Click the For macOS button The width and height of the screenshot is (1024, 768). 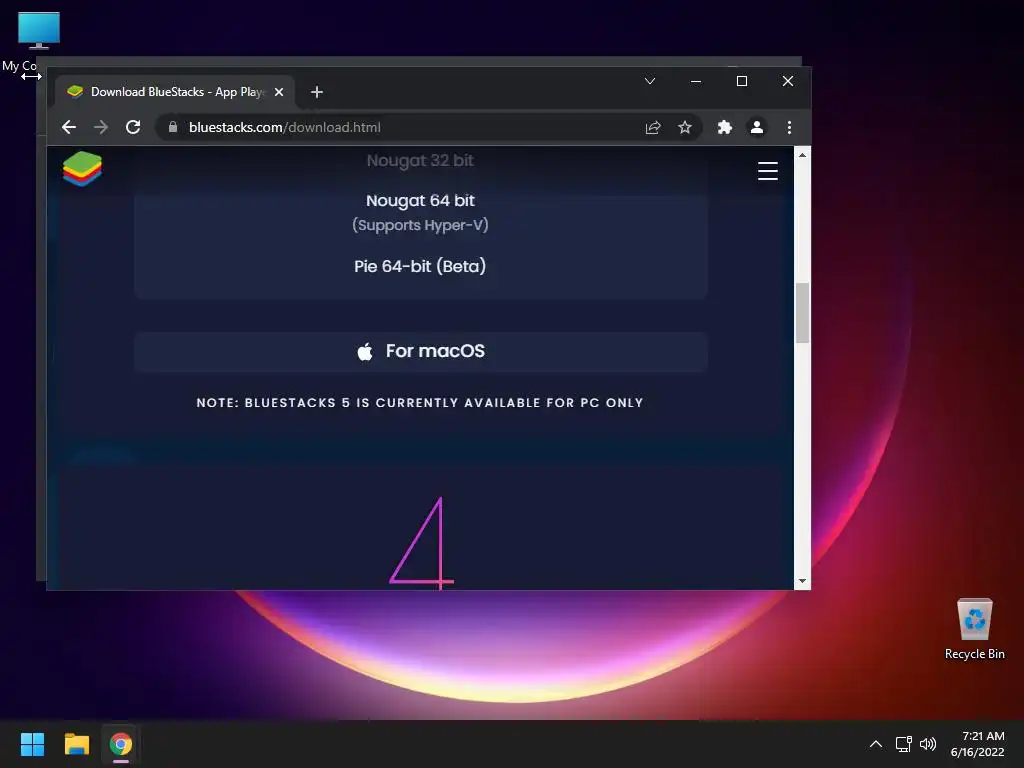click(421, 351)
